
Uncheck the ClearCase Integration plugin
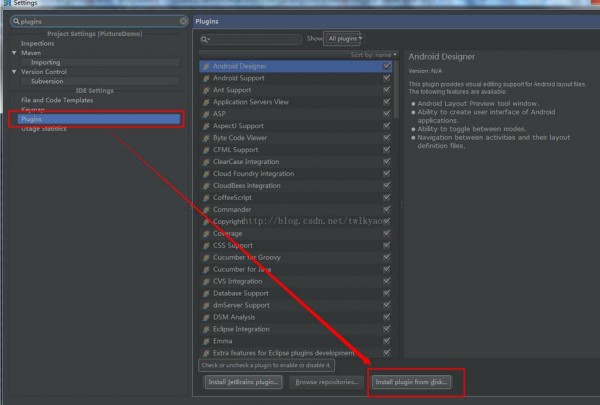pyautogui.click(x=386, y=161)
